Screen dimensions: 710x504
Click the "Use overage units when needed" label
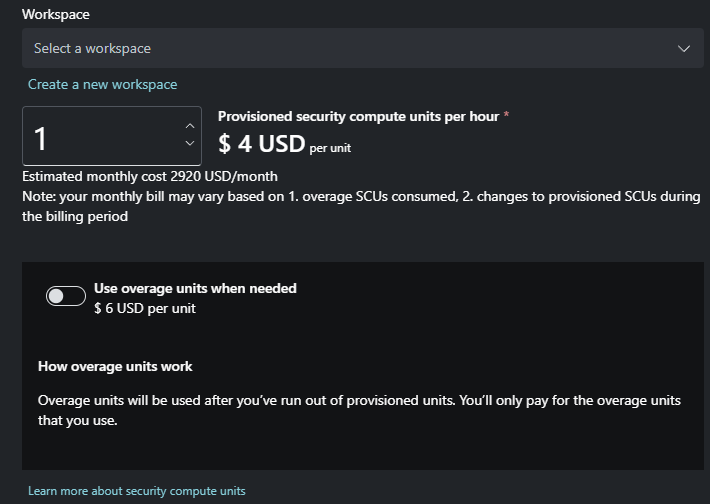coord(195,288)
